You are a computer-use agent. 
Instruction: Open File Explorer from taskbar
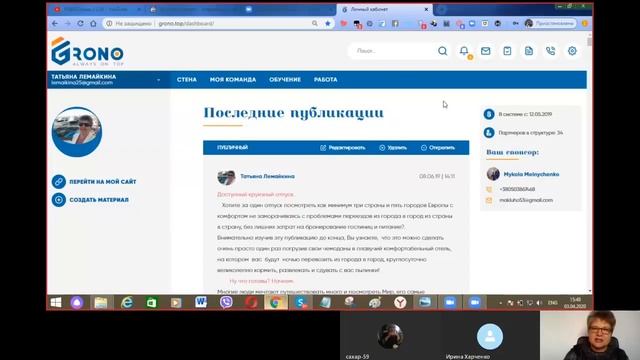101,302
